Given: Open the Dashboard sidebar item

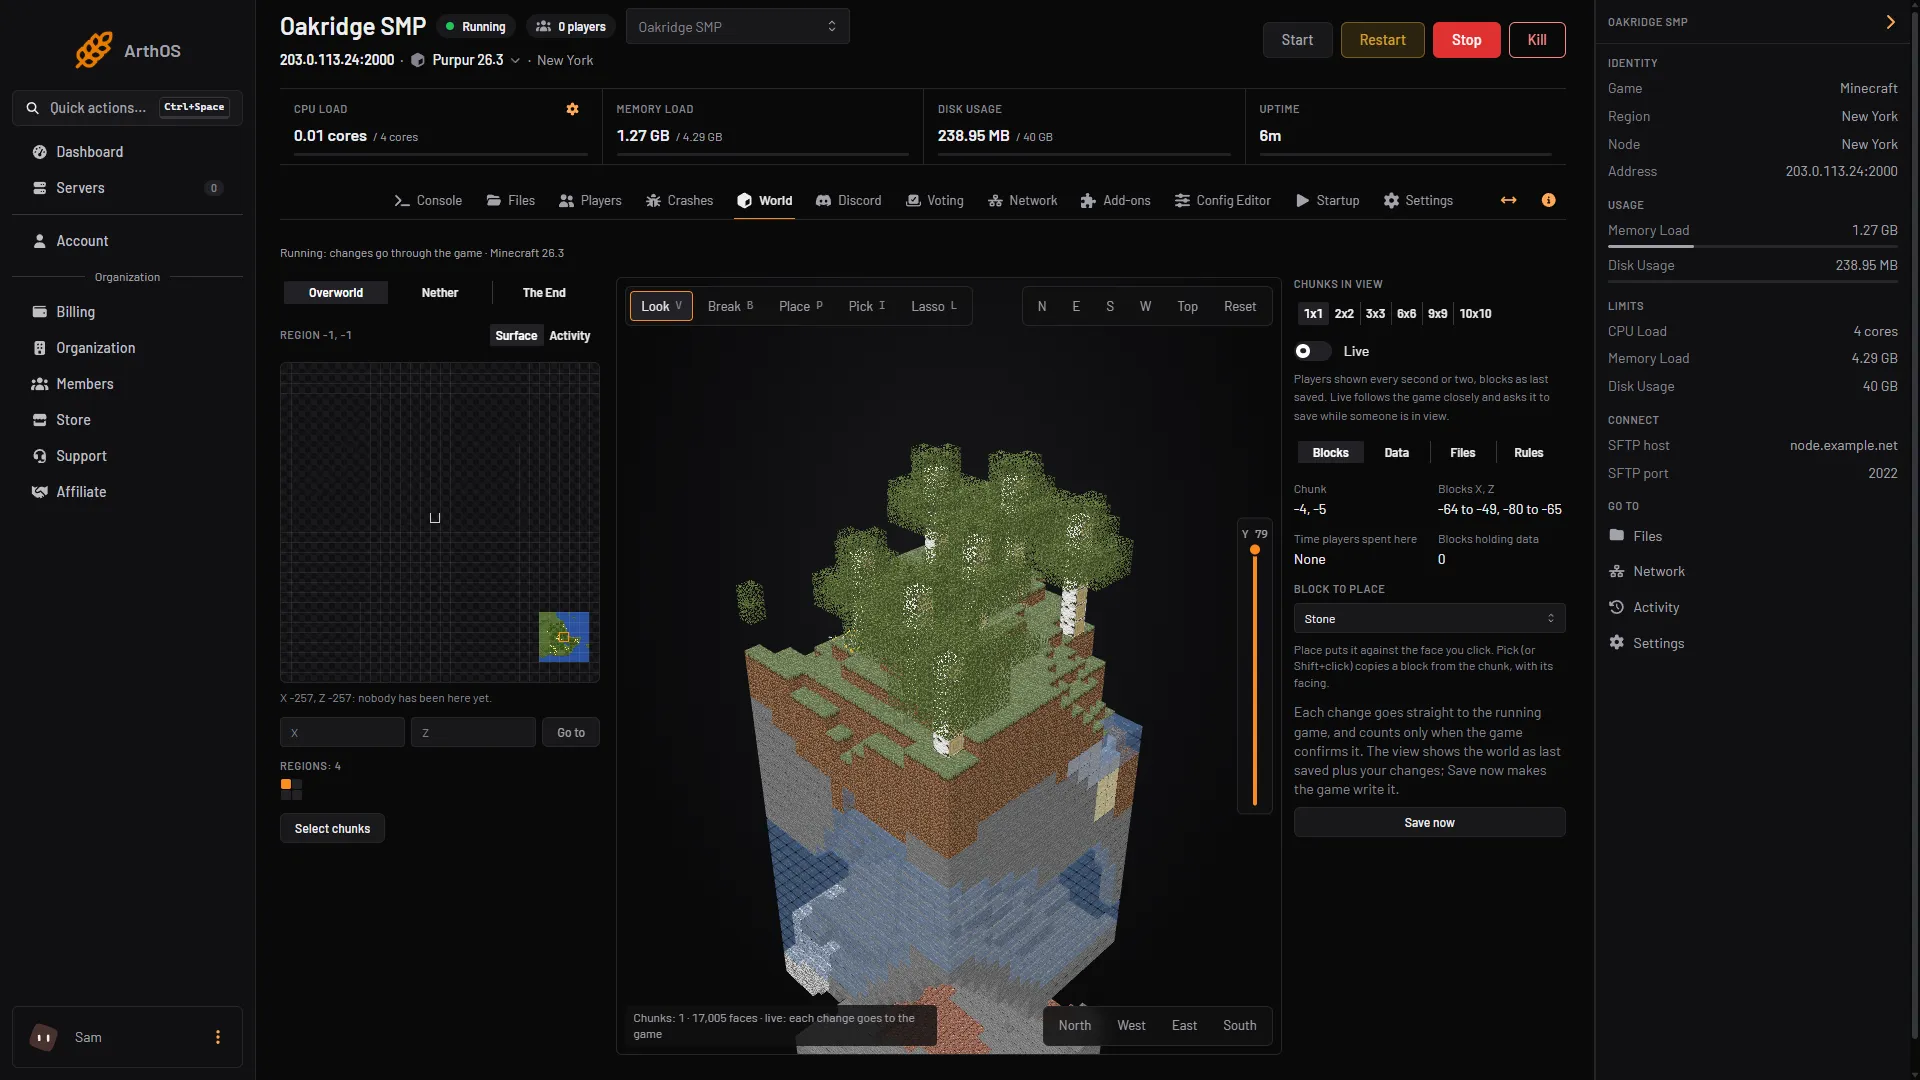Looking at the screenshot, I should point(127,152).
